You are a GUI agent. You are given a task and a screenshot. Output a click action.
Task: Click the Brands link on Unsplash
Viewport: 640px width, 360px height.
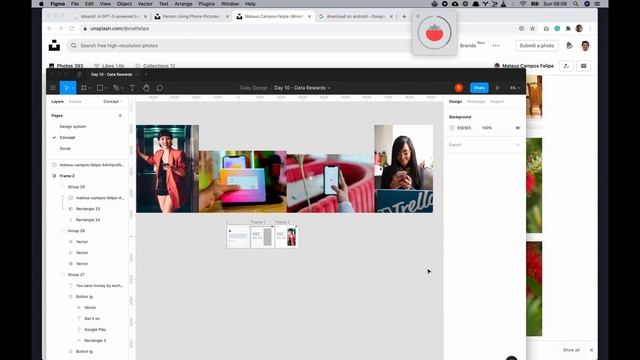pos(468,46)
